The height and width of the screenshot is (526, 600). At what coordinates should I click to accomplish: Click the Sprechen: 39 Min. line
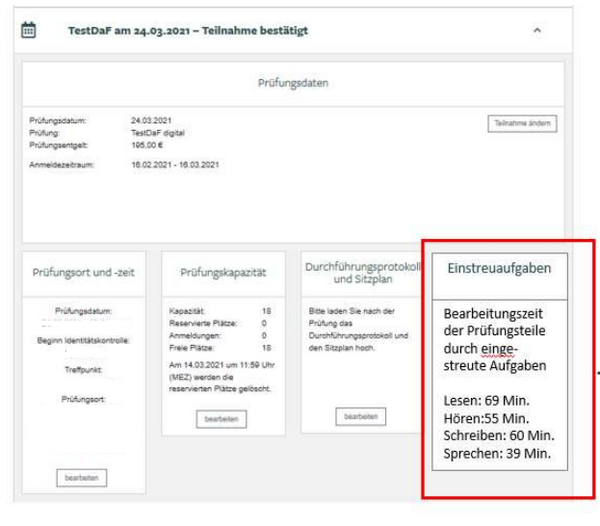click(497, 453)
